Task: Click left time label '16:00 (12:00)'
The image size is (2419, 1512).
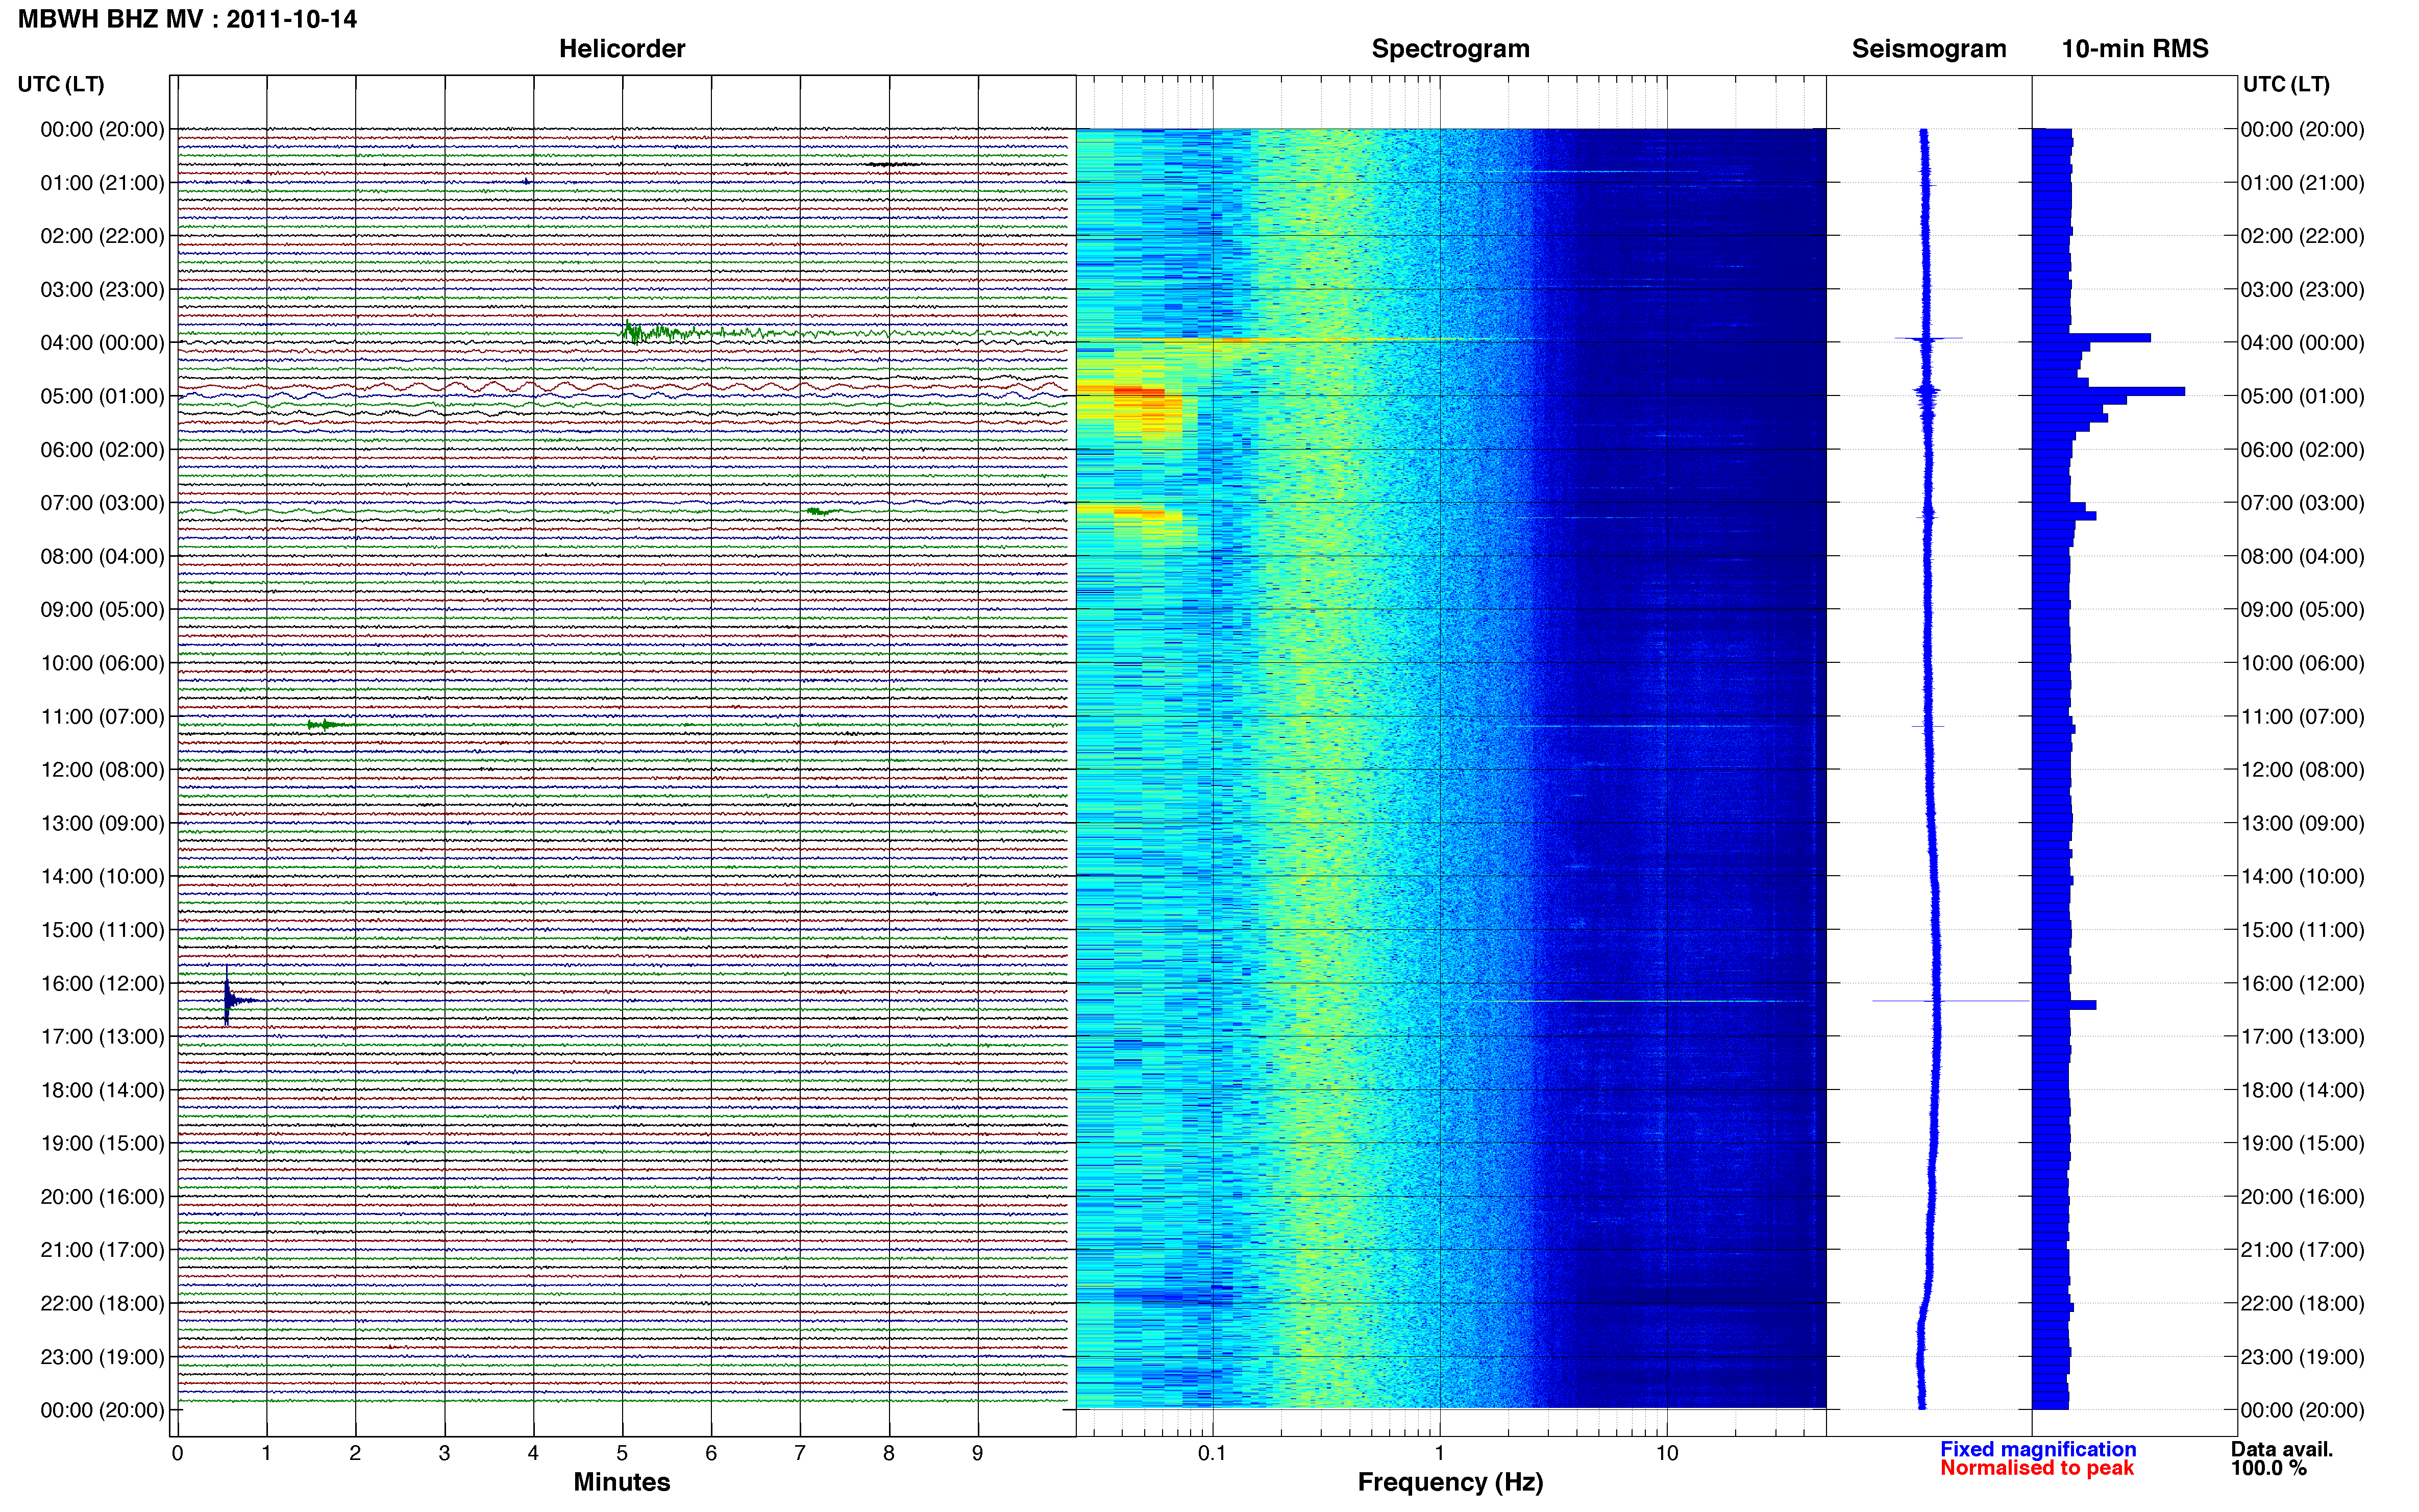Action: pos(102,983)
